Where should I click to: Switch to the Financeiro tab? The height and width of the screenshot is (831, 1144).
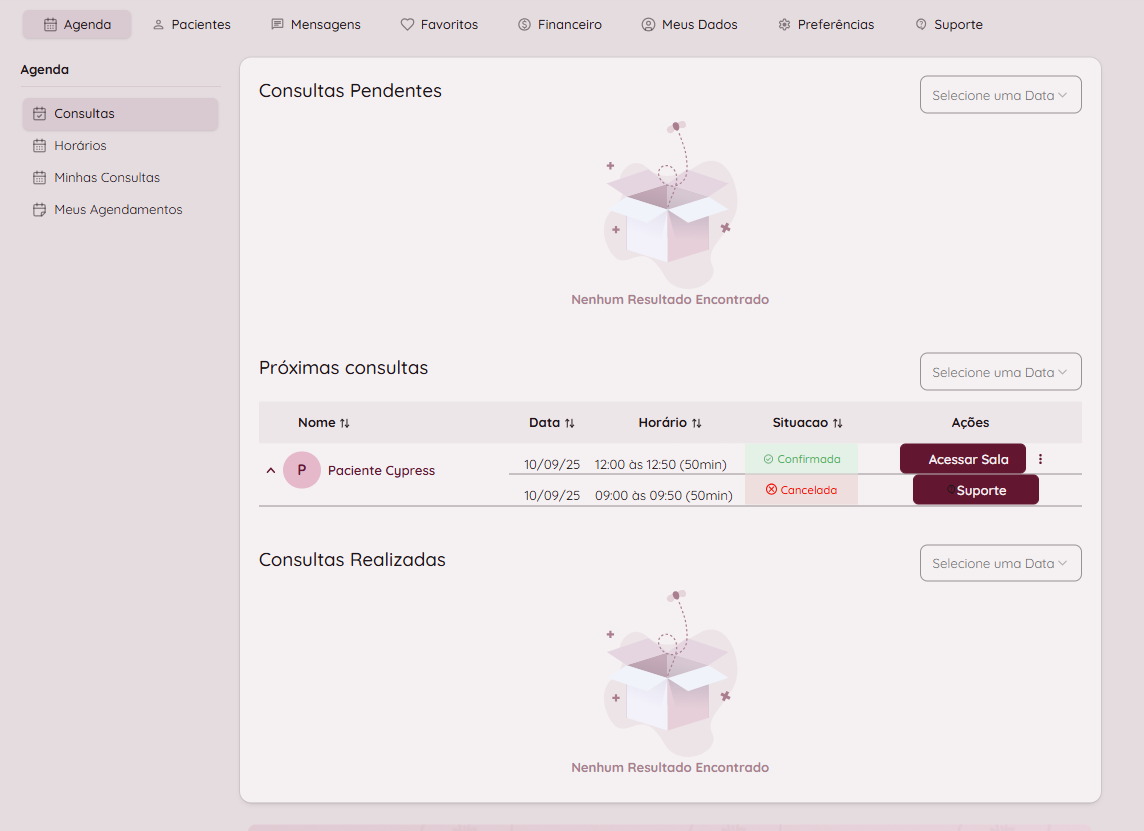click(x=560, y=25)
